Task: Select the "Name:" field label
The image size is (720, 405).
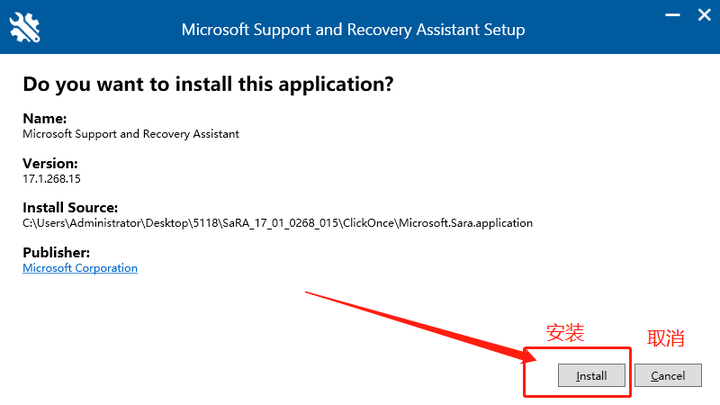Action: coord(46,118)
